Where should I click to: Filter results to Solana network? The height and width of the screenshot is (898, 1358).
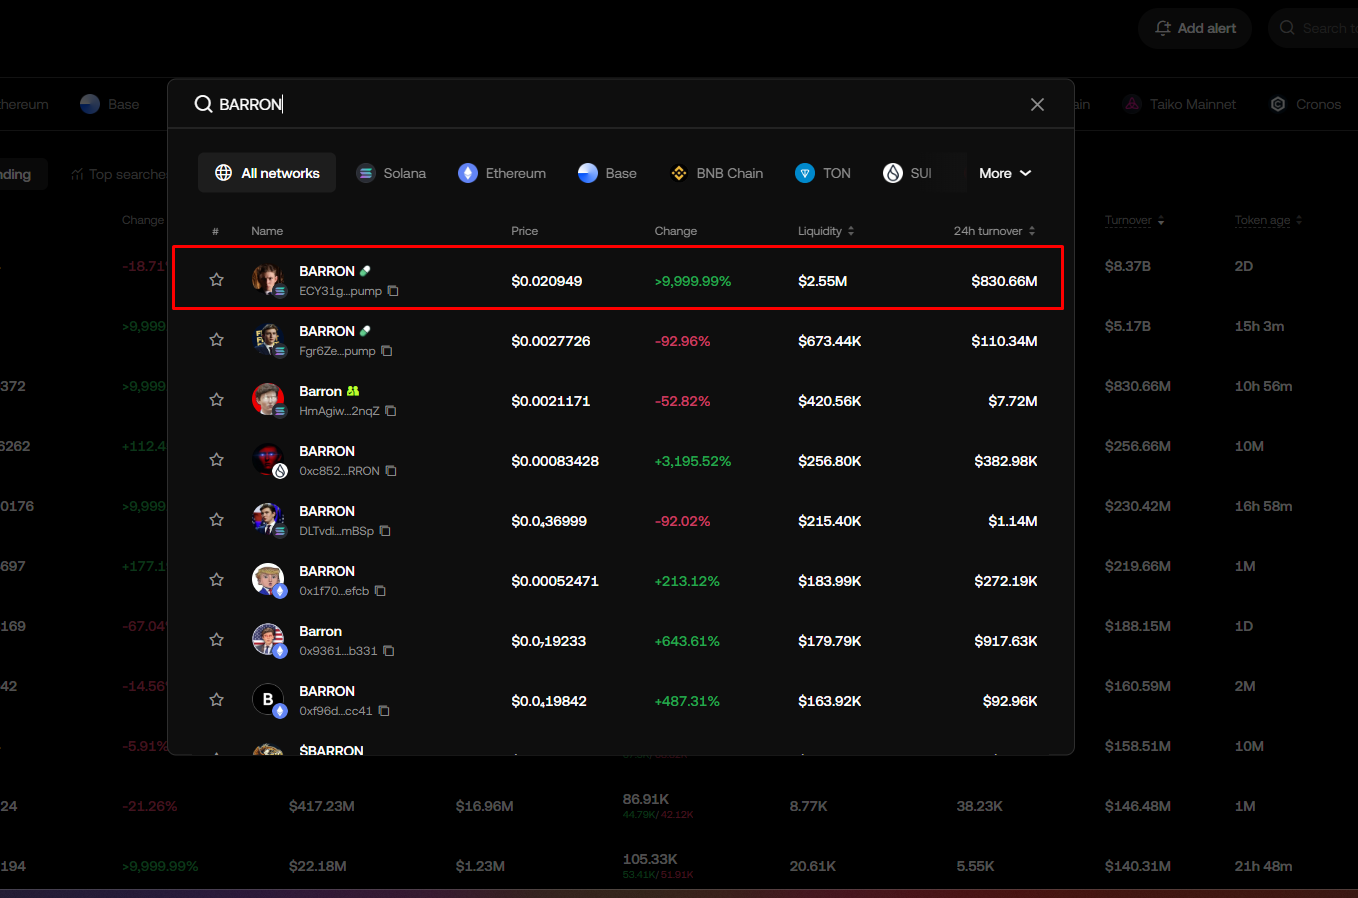coord(391,173)
